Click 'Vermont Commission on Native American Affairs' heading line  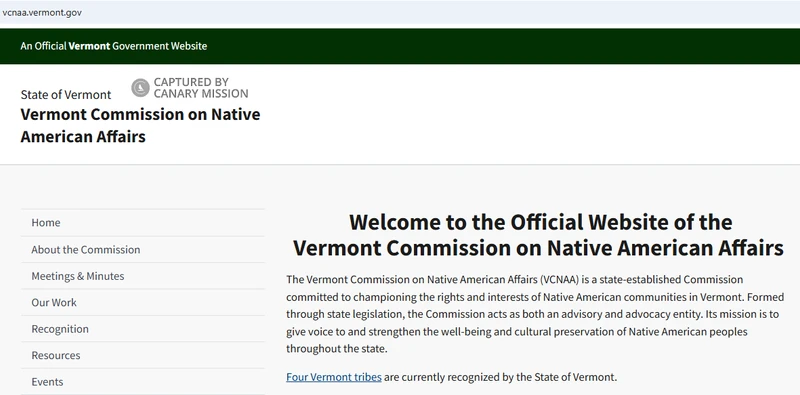pos(538,248)
